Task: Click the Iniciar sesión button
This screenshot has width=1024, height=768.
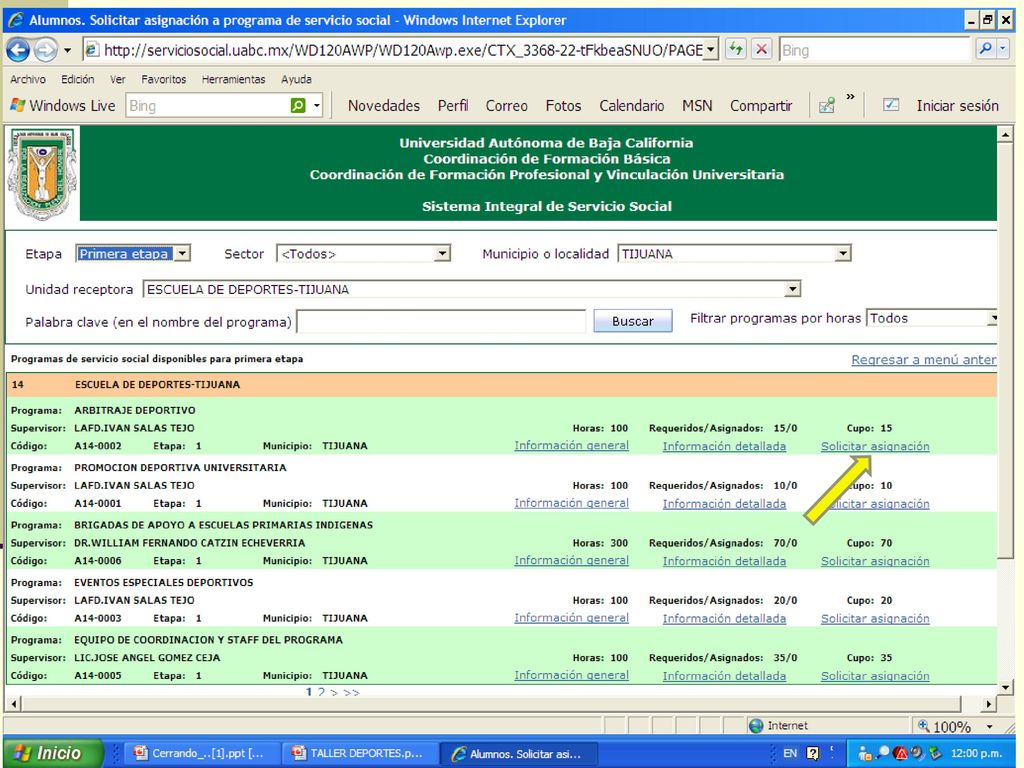Action: coord(957,106)
